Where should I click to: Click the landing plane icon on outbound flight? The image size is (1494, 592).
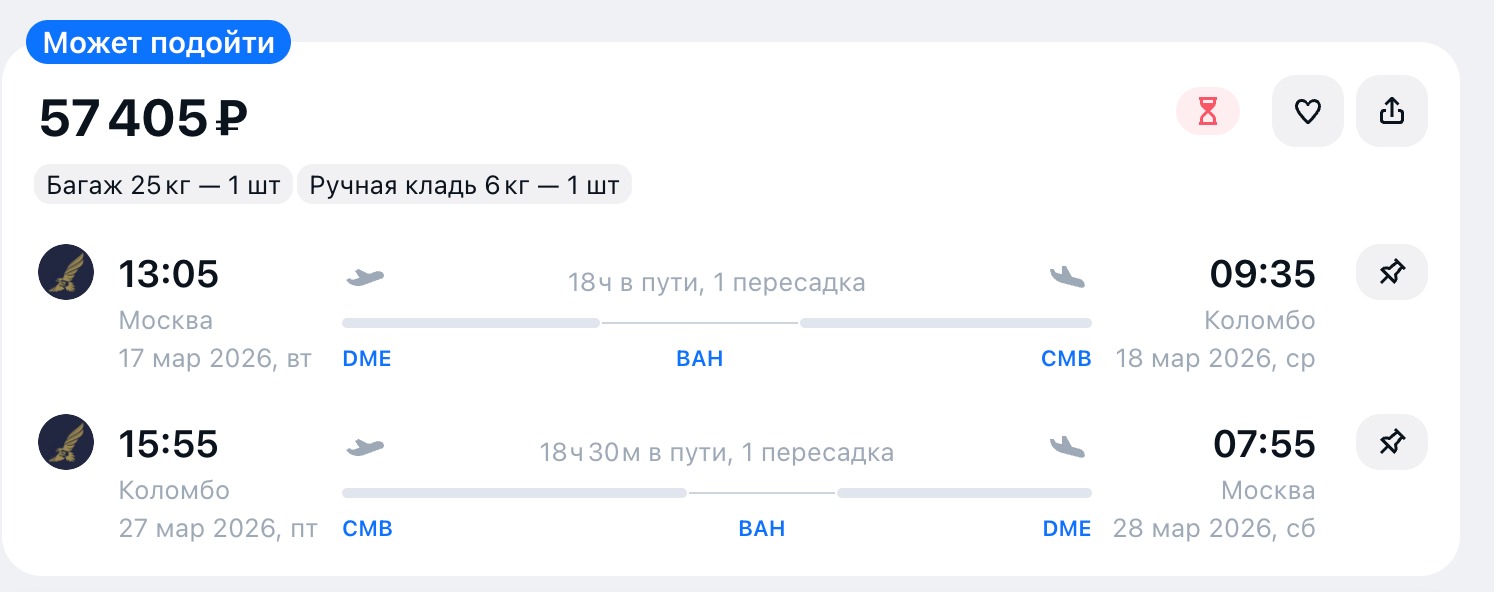(x=1067, y=277)
